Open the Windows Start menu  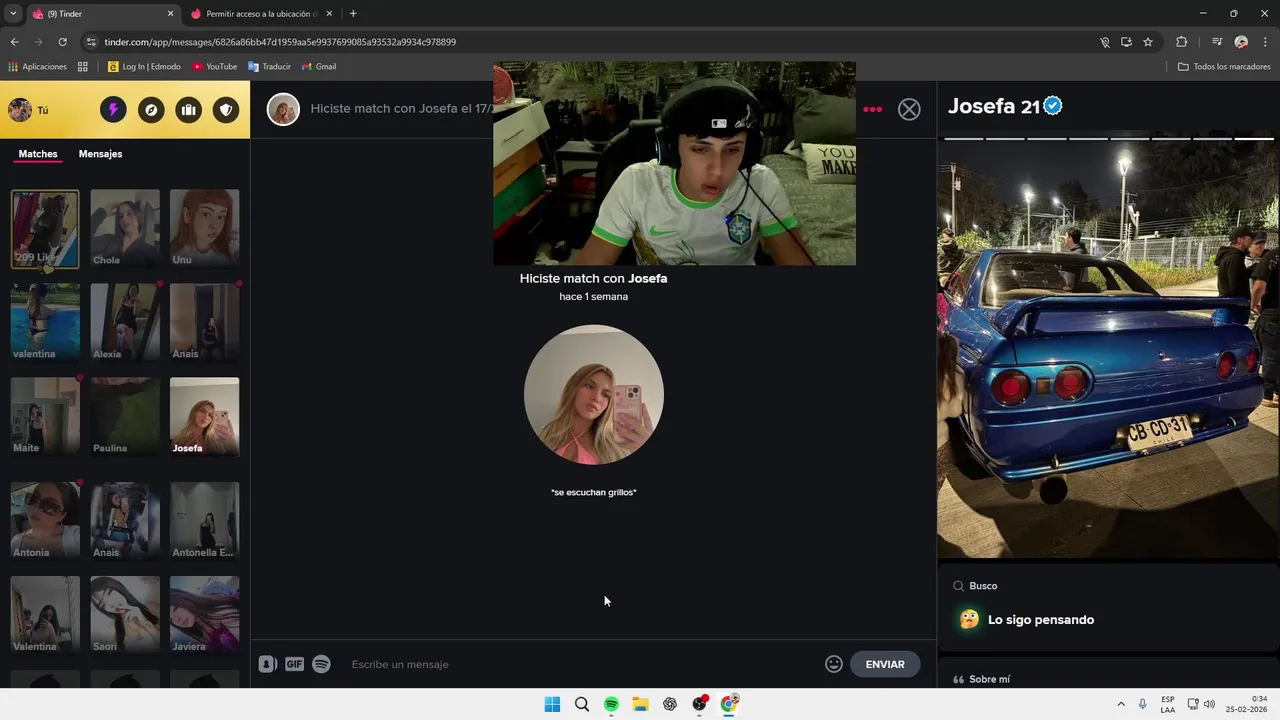pyautogui.click(x=552, y=704)
